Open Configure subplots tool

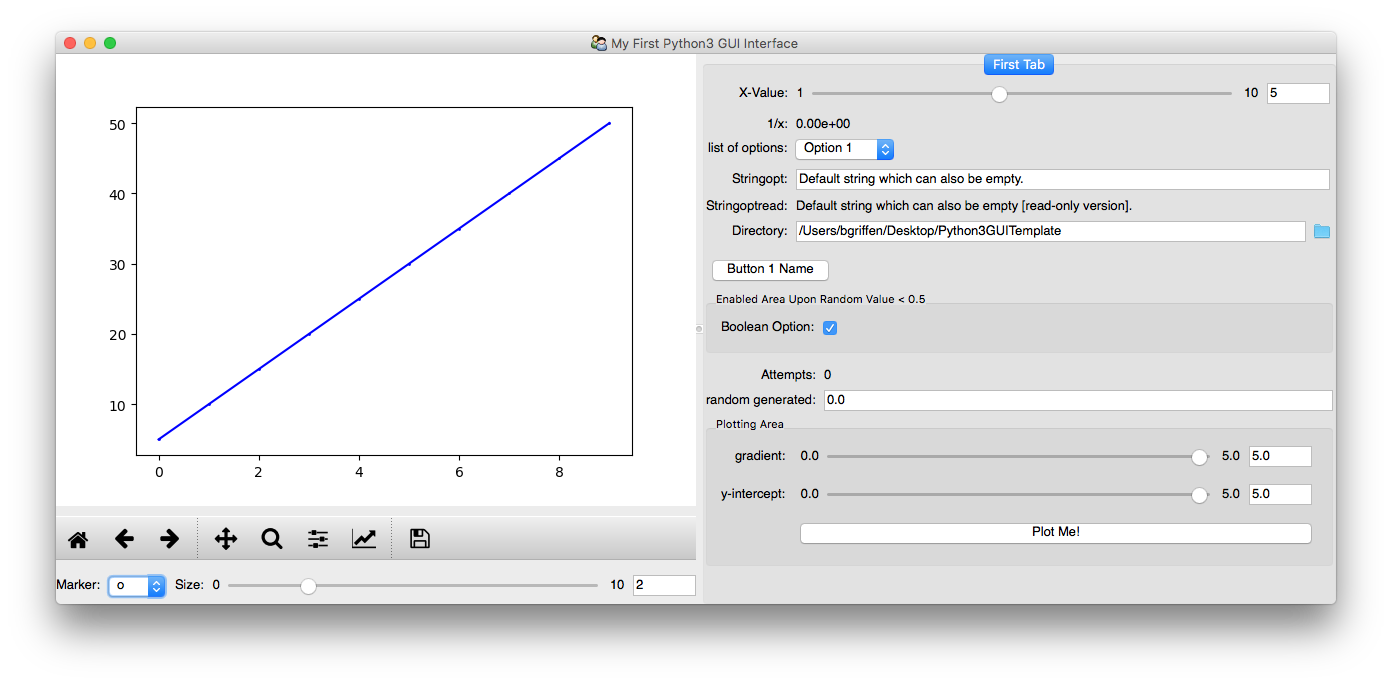(x=318, y=539)
